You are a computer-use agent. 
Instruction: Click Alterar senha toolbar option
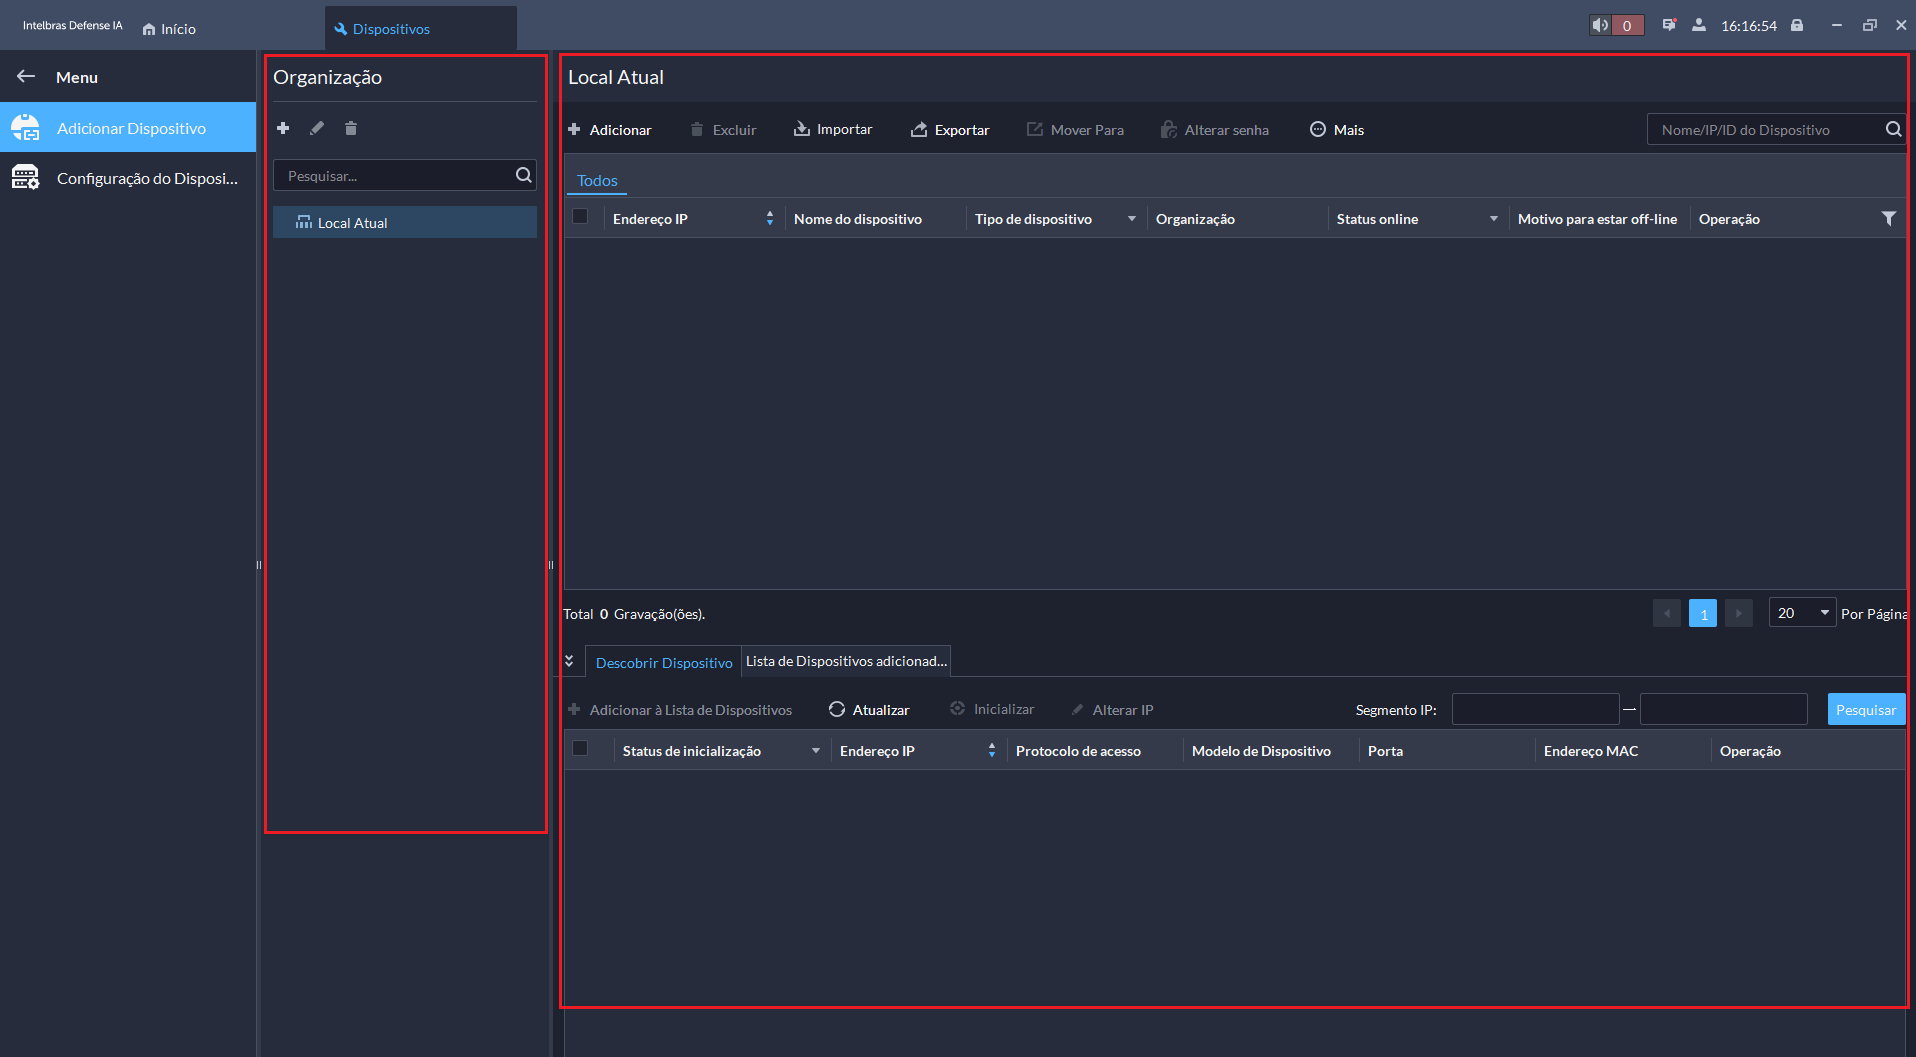tap(1215, 130)
